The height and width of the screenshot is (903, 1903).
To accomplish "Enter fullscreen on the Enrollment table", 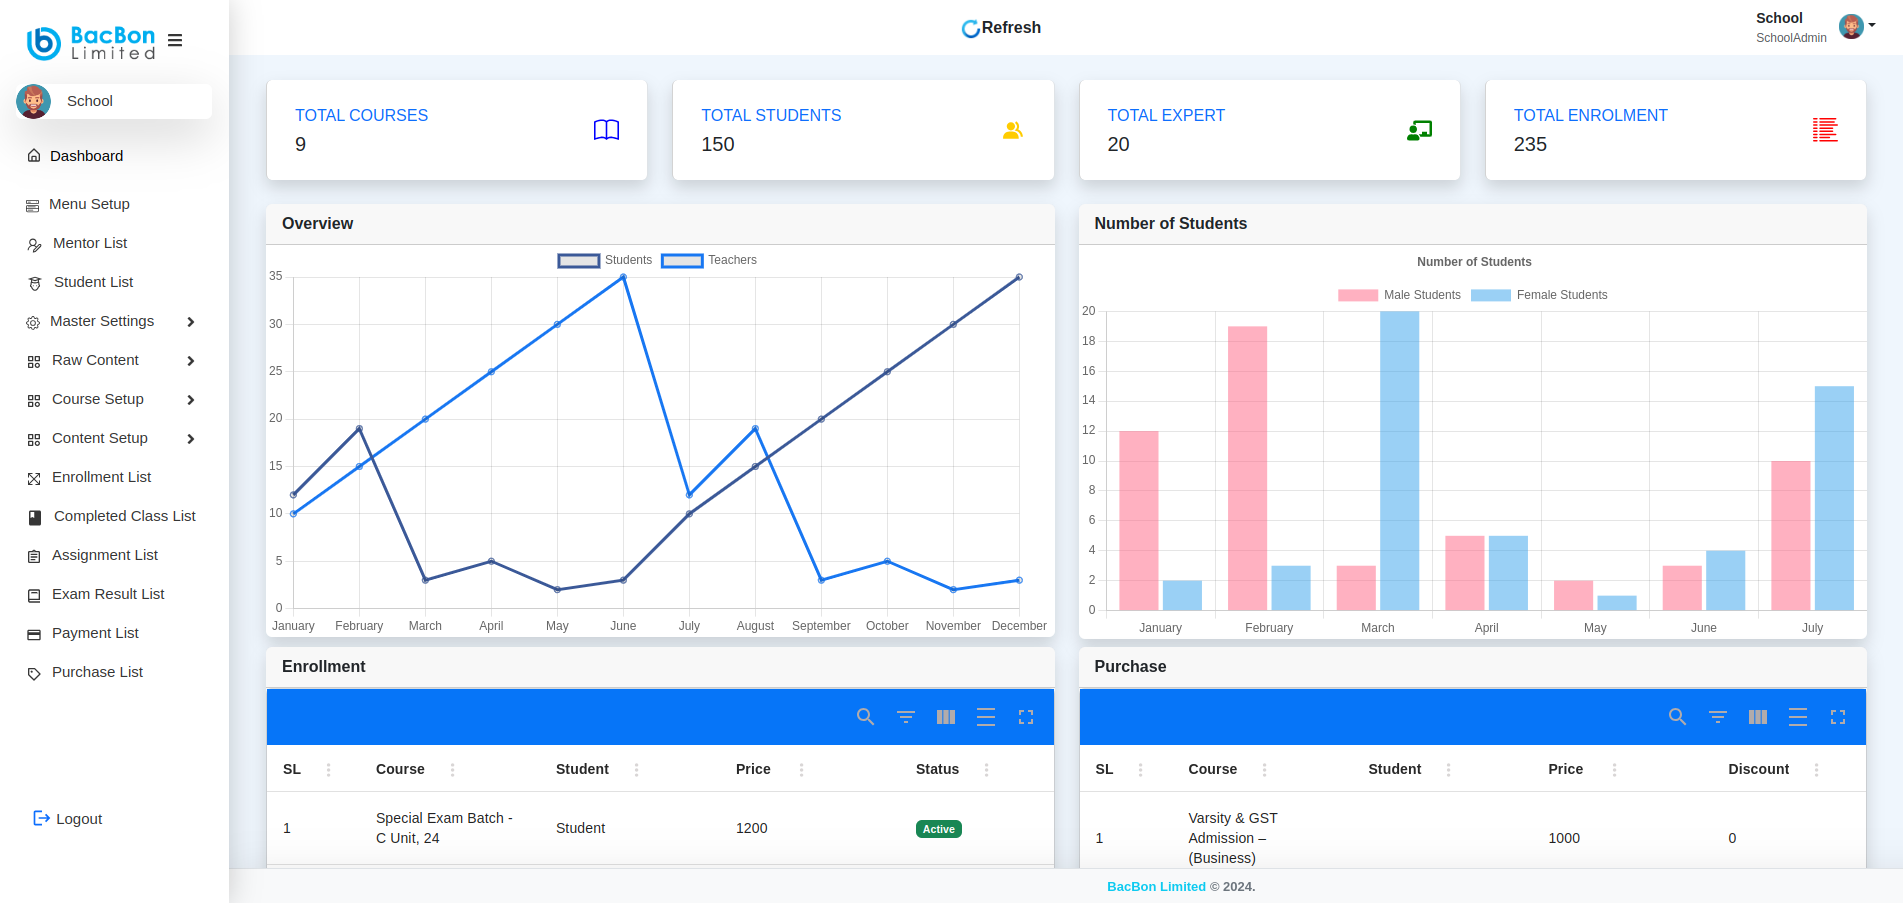I will point(1025,717).
